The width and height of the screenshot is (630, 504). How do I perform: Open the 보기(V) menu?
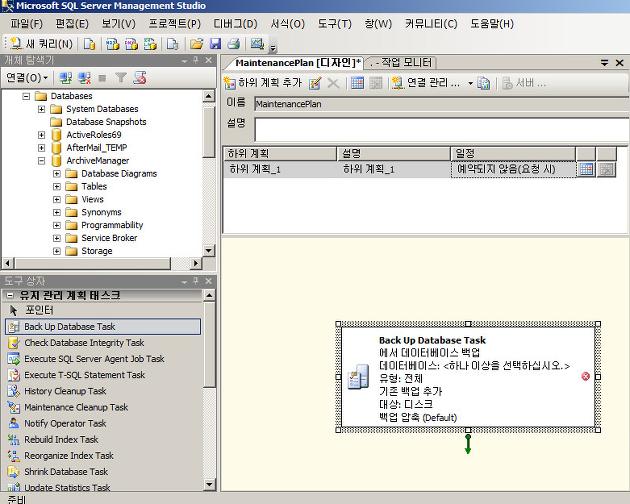coord(119,24)
